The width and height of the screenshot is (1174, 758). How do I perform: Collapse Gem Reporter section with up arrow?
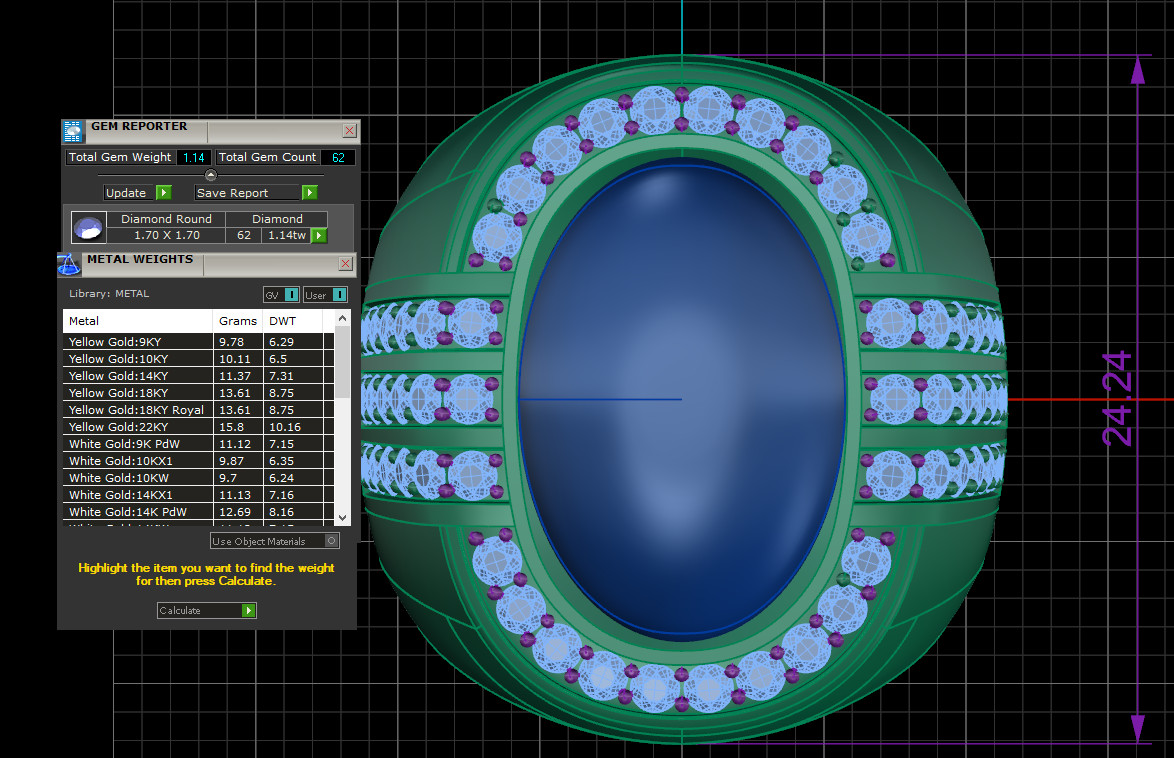click(210, 175)
